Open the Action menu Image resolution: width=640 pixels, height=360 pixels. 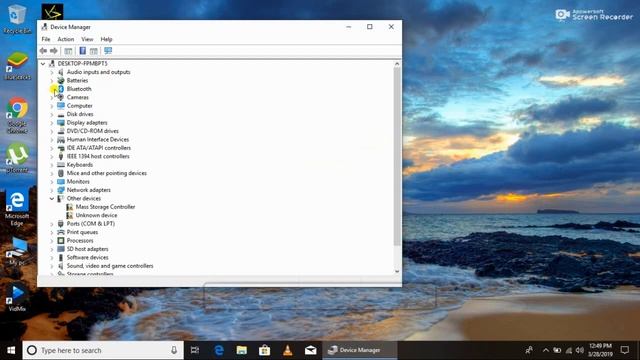66,39
